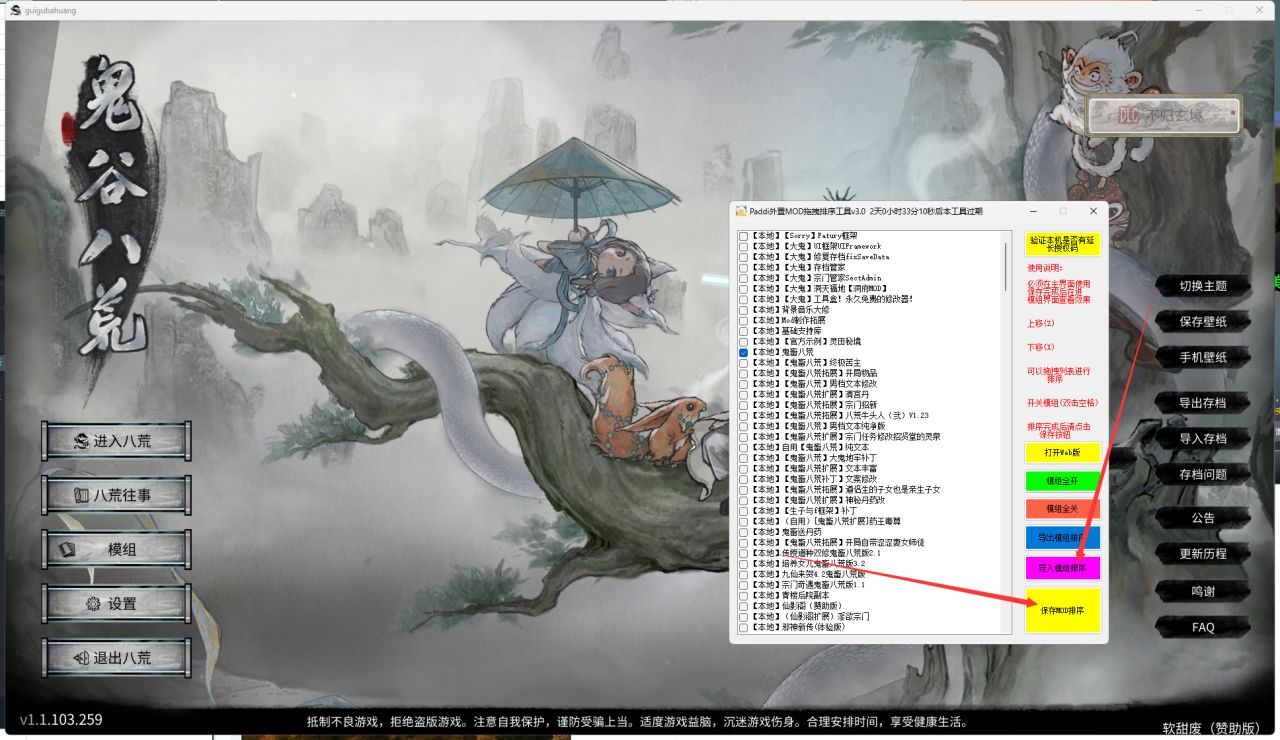Check 【鬼畜八荒拓展】开局物品 mod
The width and height of the screenshot is (1280, 740).
click(744, 373)
